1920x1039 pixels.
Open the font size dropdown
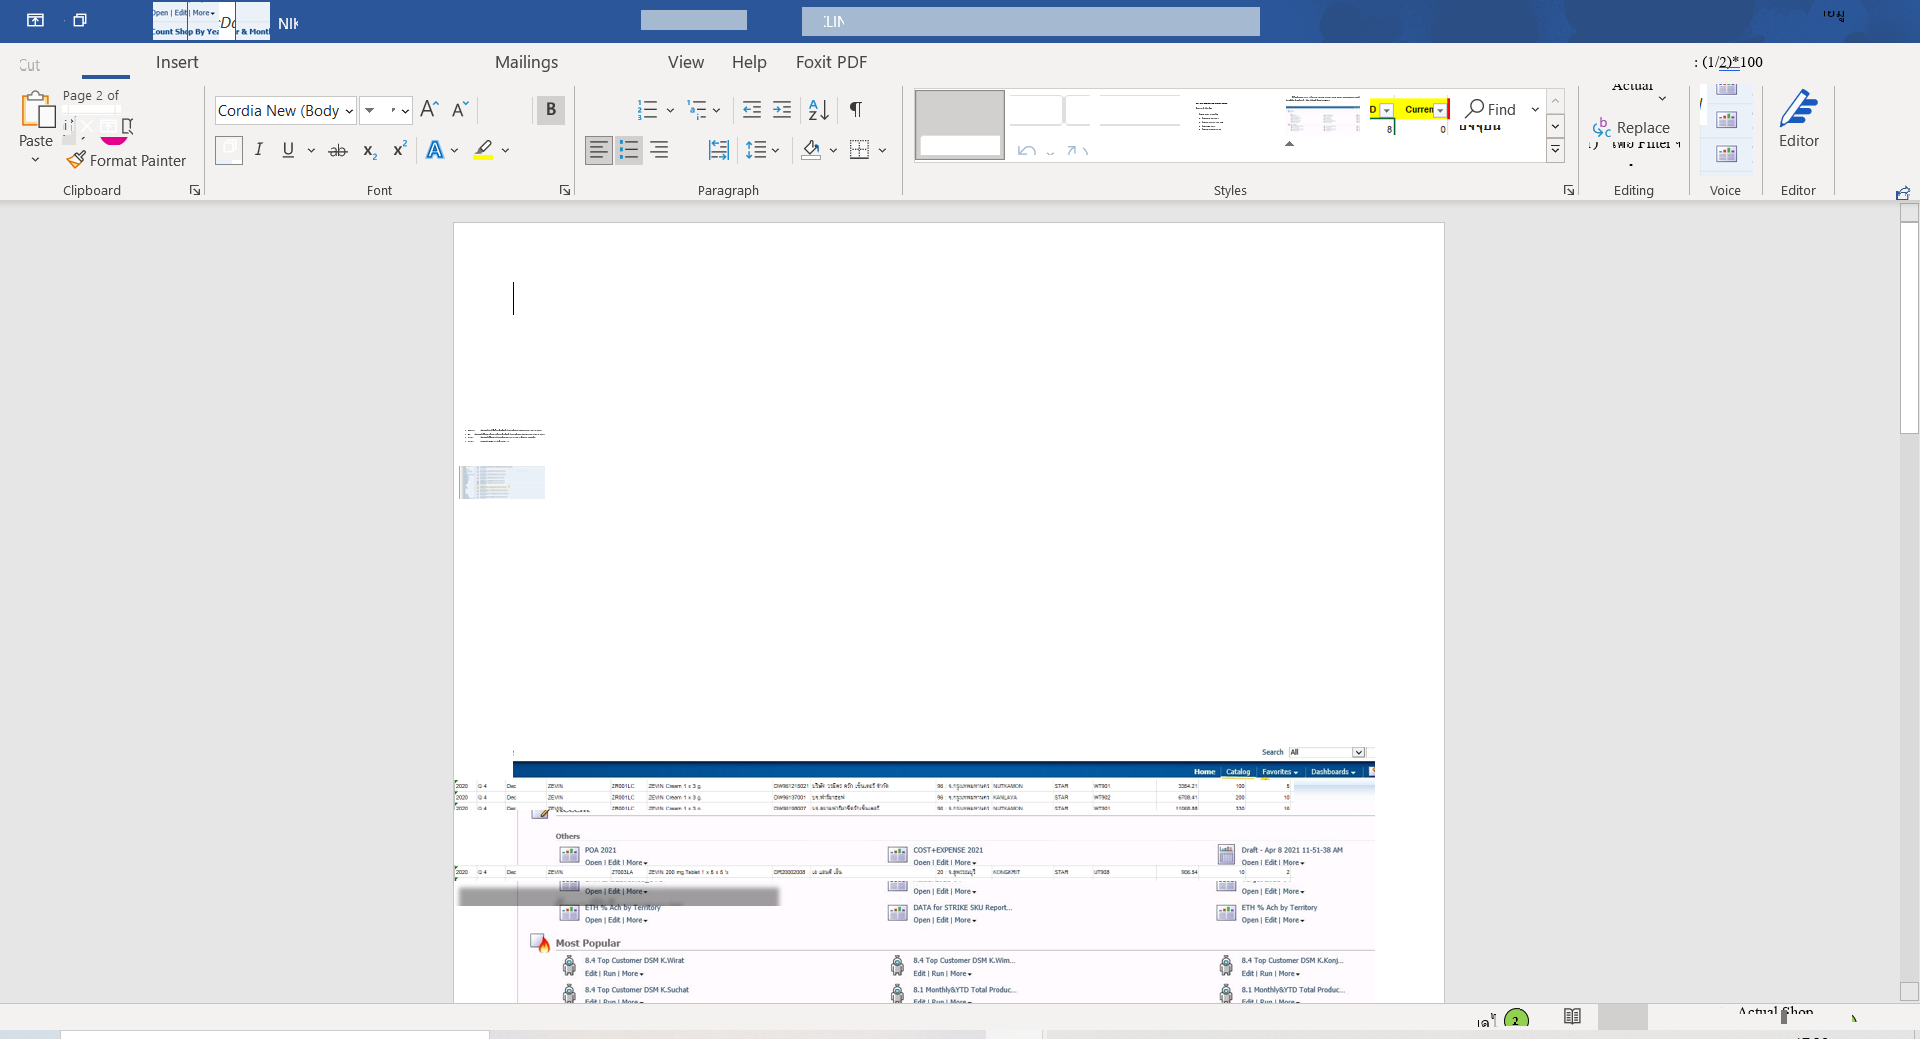point(405,111)
